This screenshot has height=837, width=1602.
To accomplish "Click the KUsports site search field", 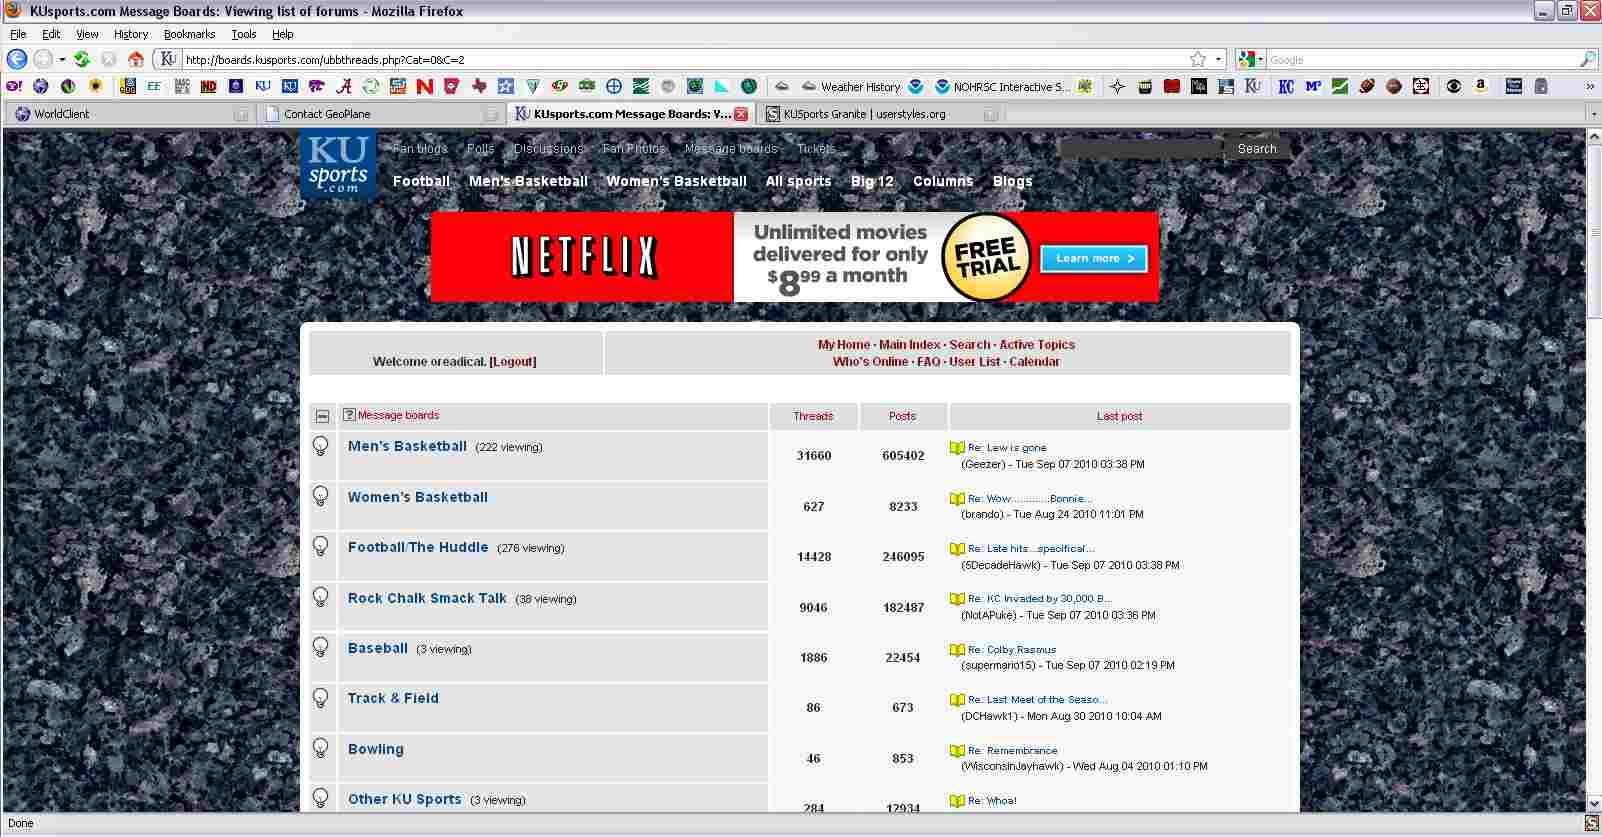I will [1141, 149].
